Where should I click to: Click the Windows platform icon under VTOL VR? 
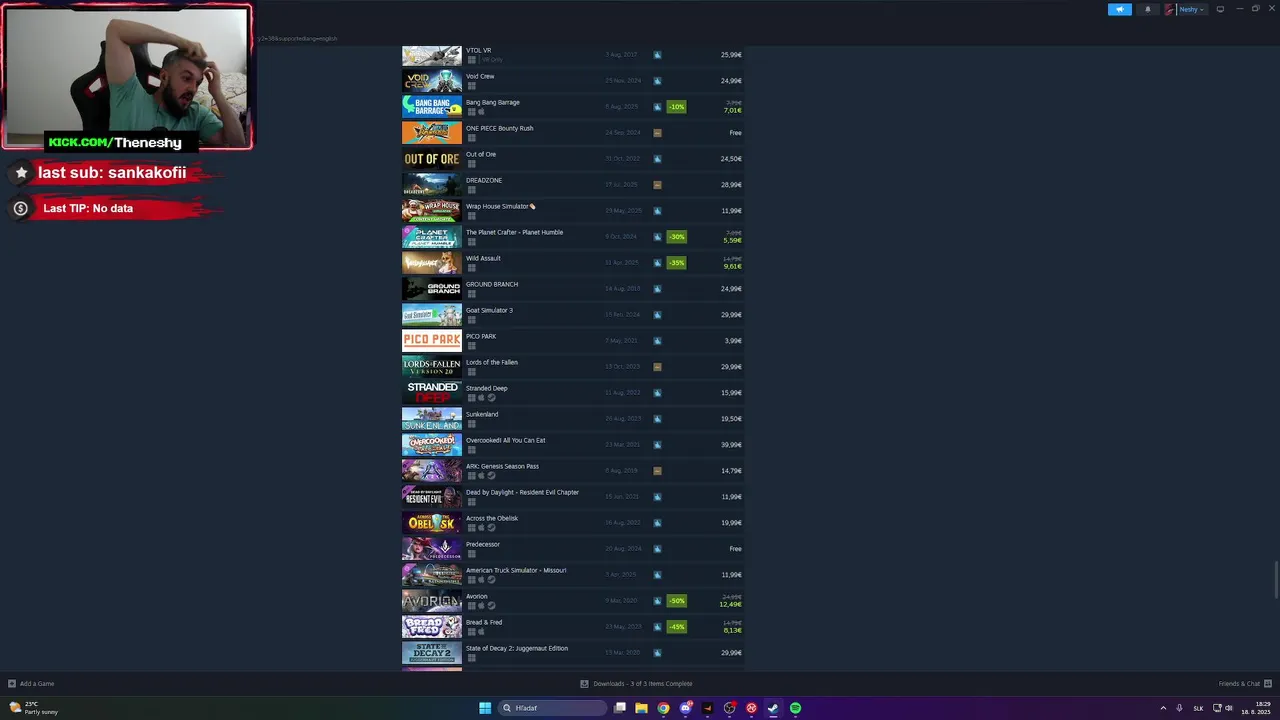tap(472, 60)
